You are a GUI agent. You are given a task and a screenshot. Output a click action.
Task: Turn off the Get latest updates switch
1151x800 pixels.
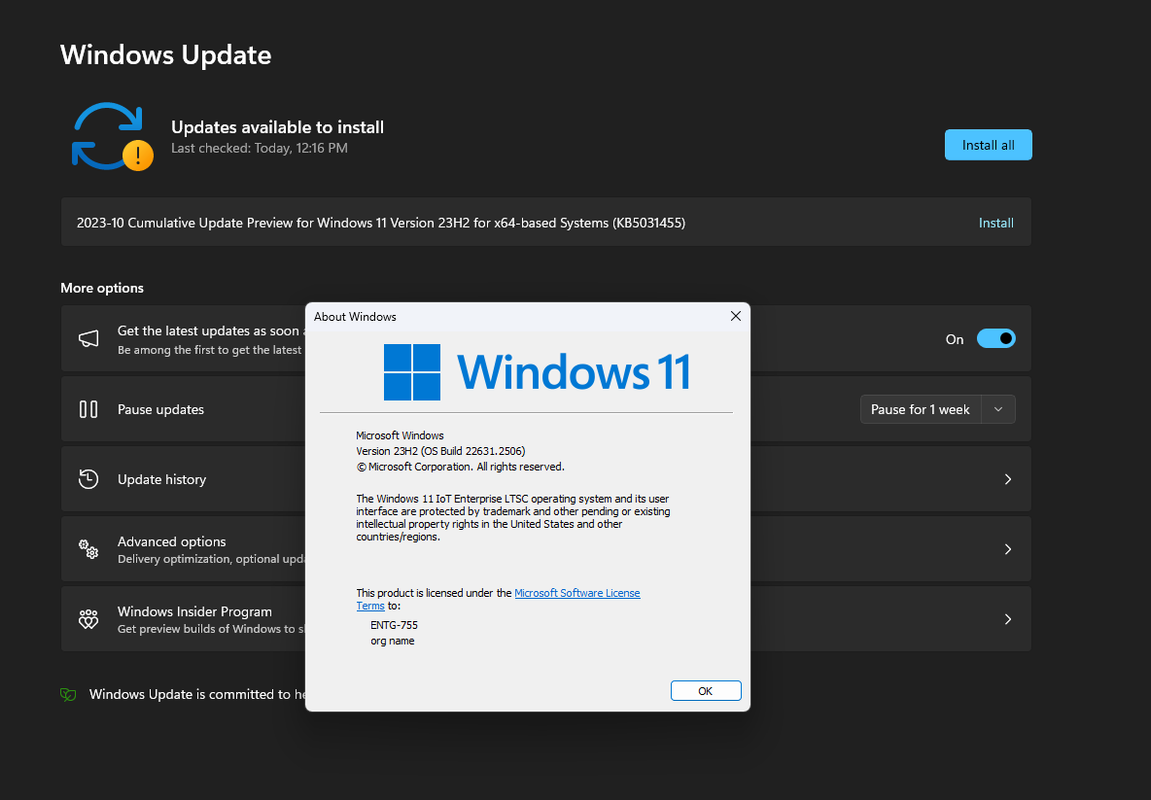pyautogui.click(x=995, y=338)
